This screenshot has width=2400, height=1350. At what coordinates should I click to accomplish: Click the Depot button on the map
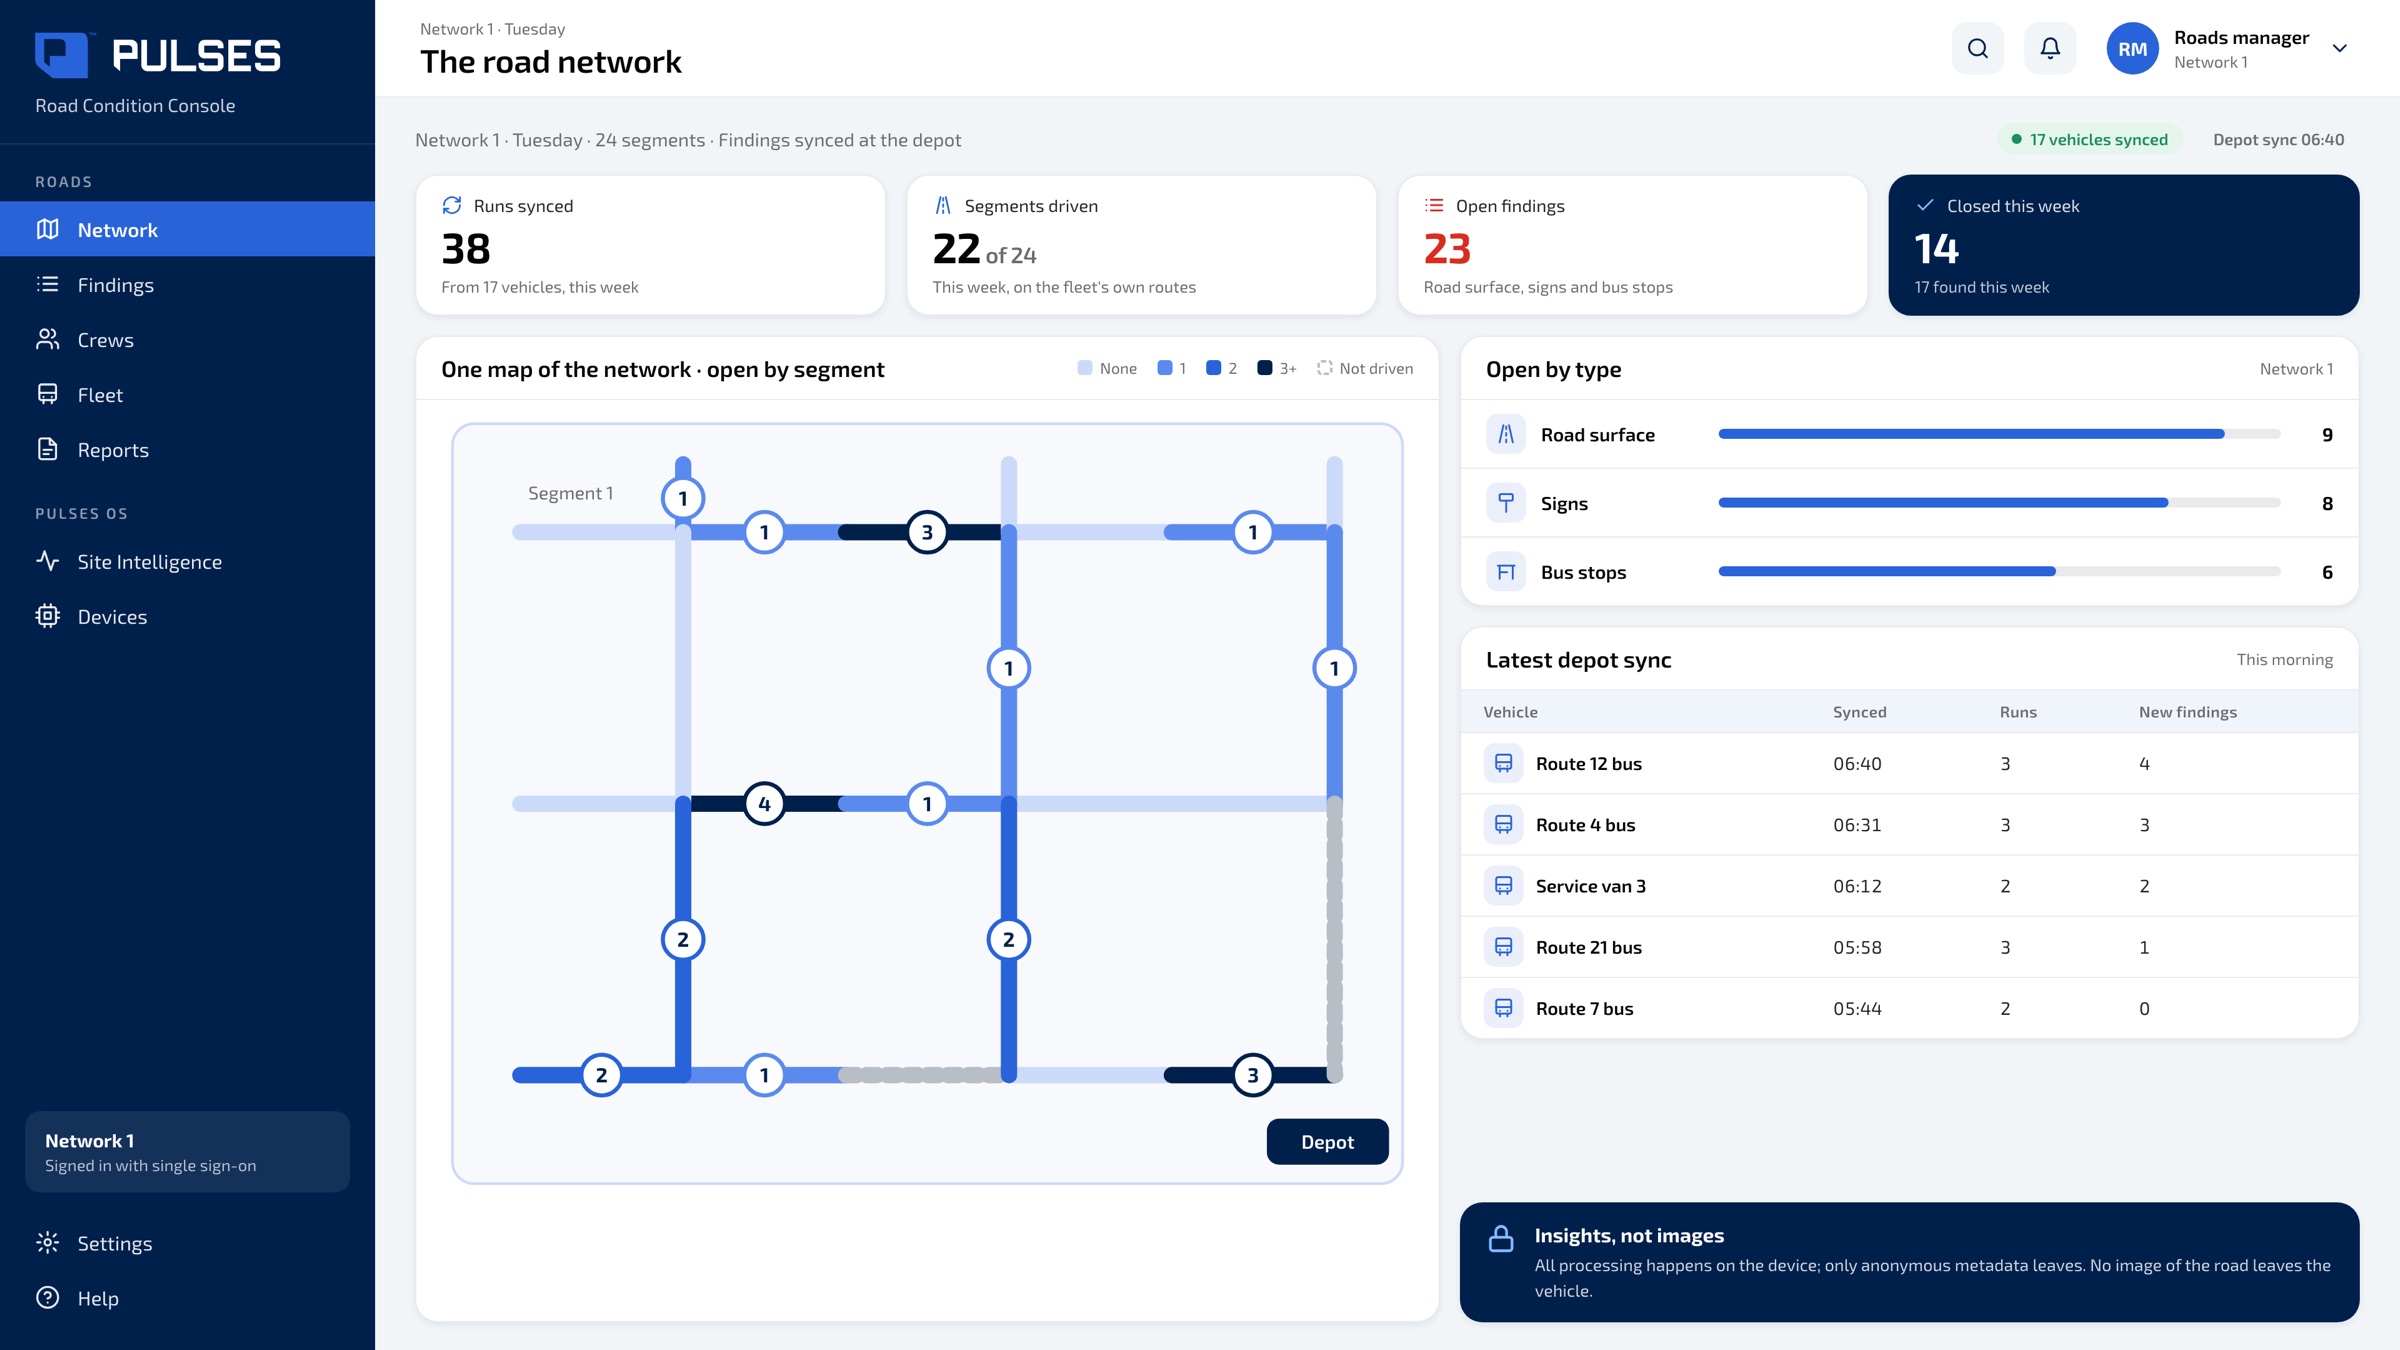(x=1327, y=1141)
